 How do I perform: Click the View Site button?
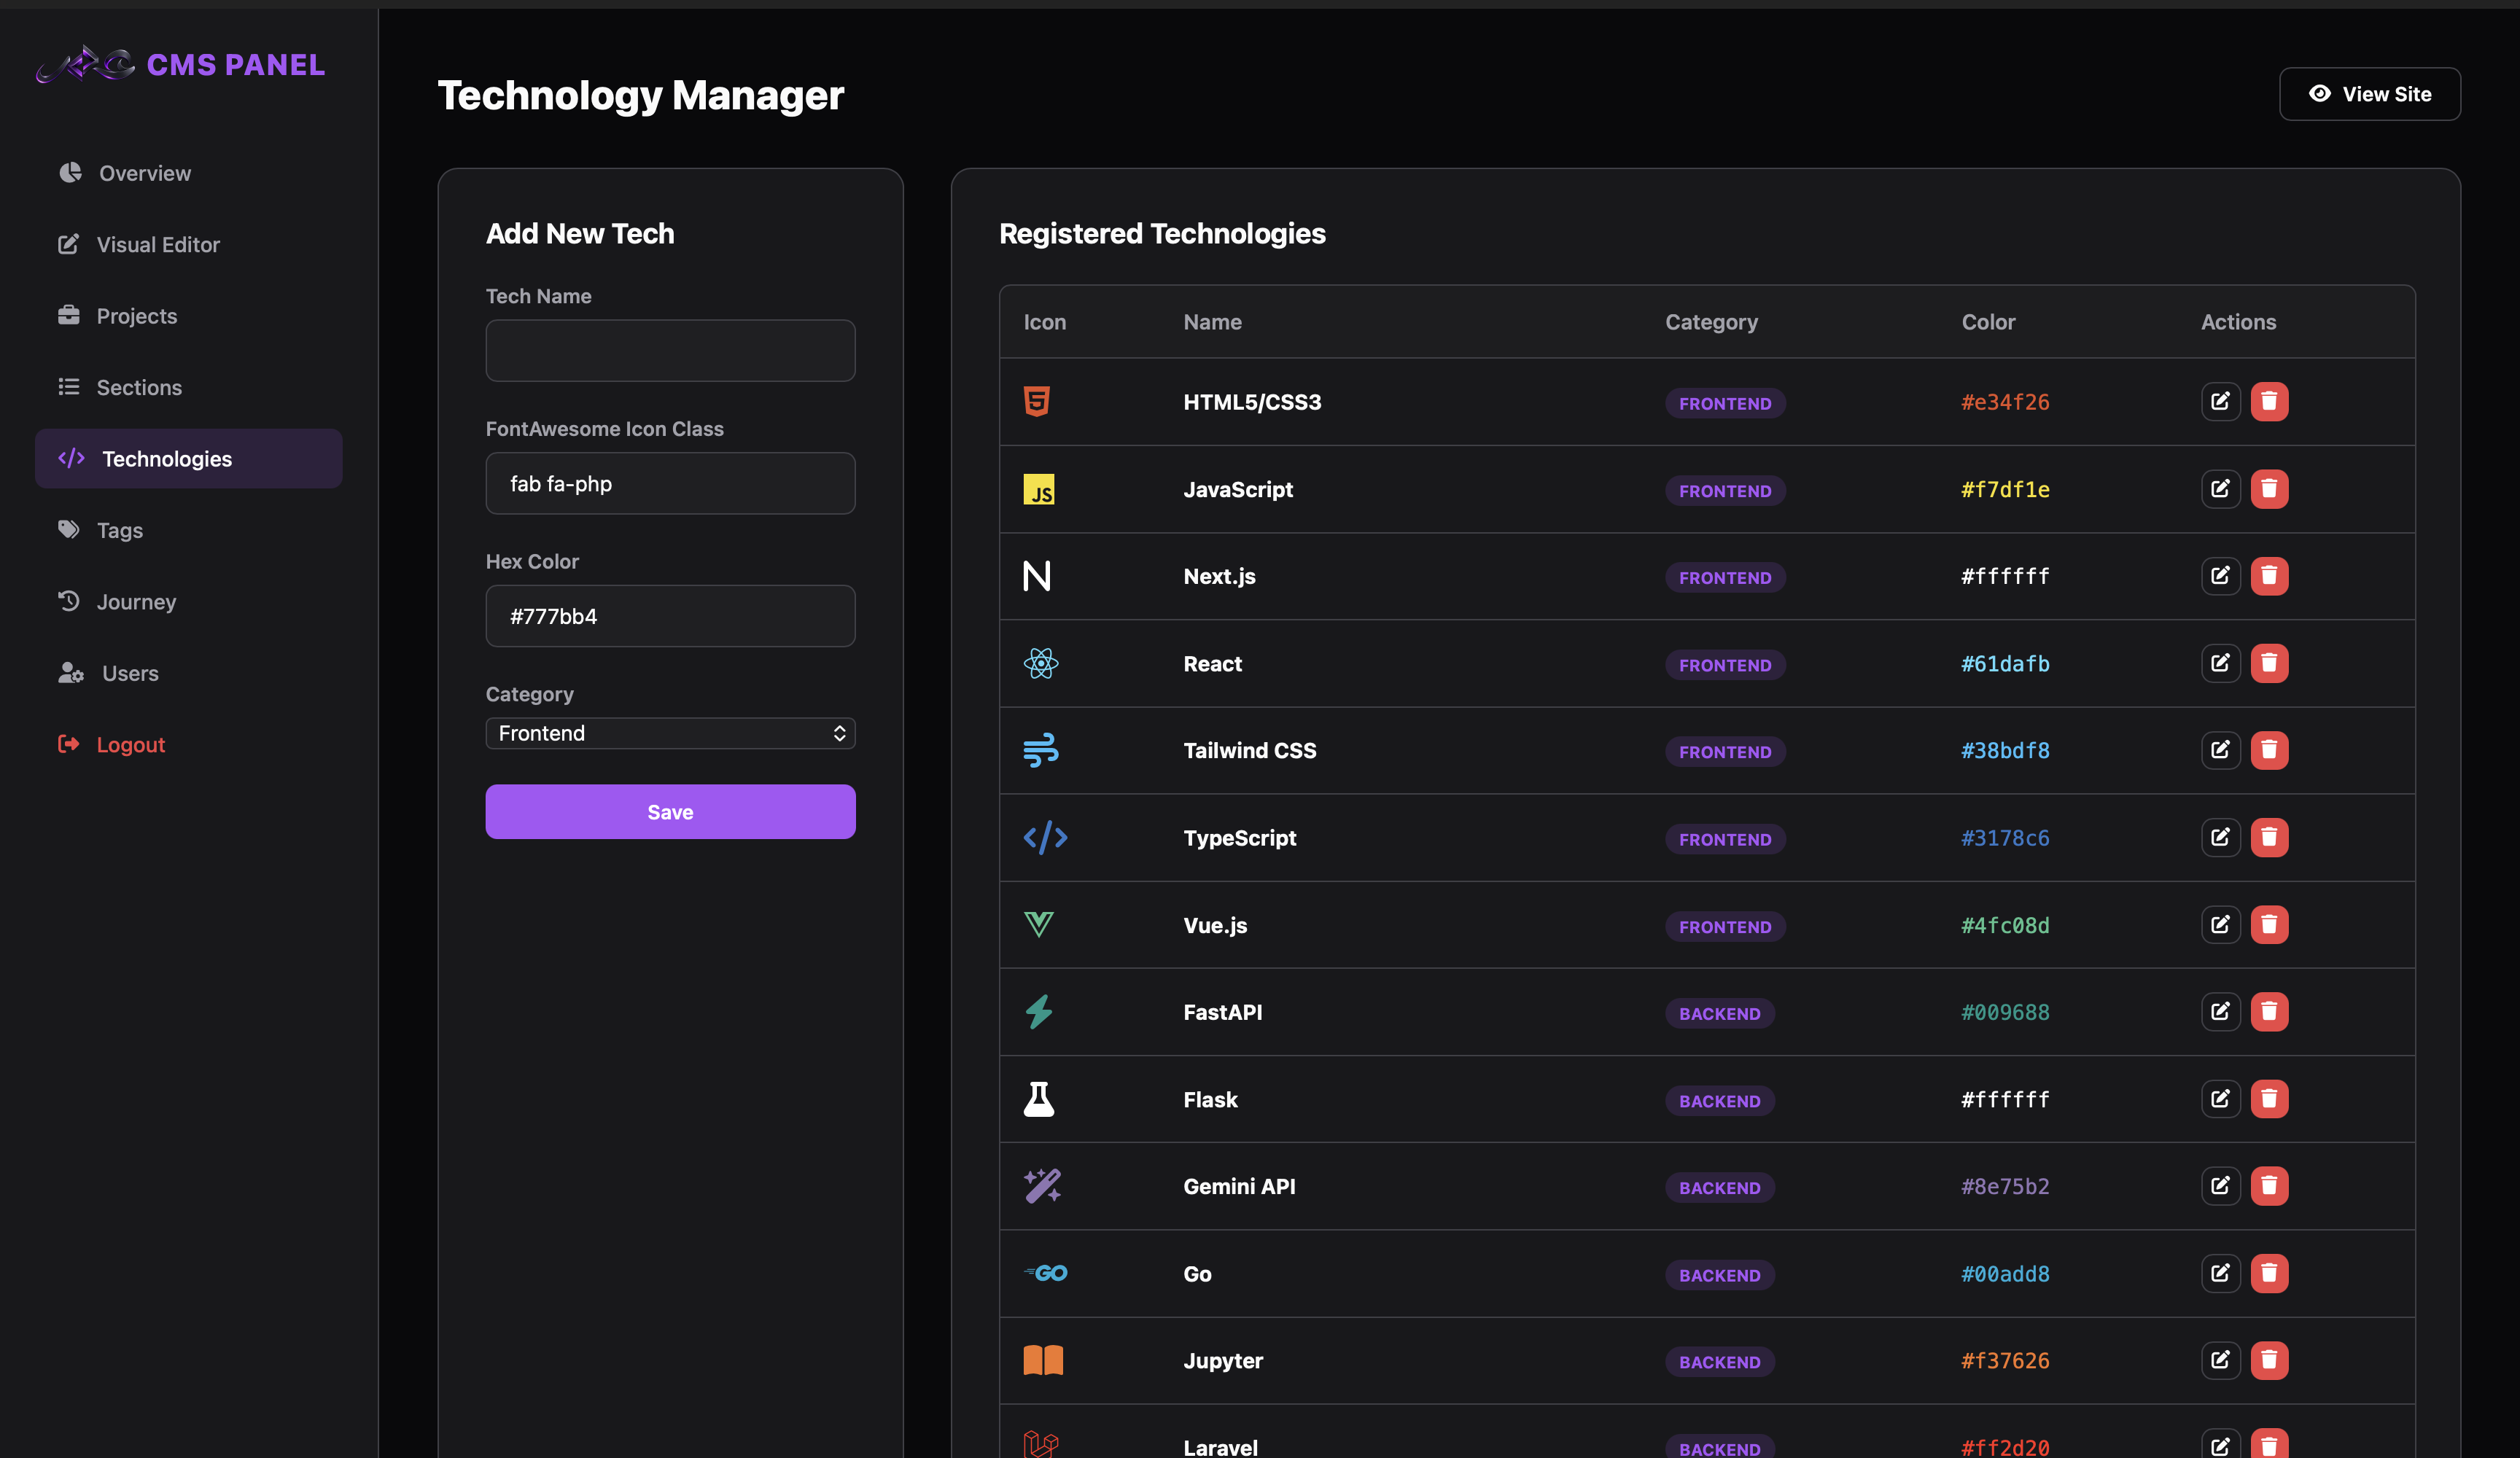(2369, 94)
